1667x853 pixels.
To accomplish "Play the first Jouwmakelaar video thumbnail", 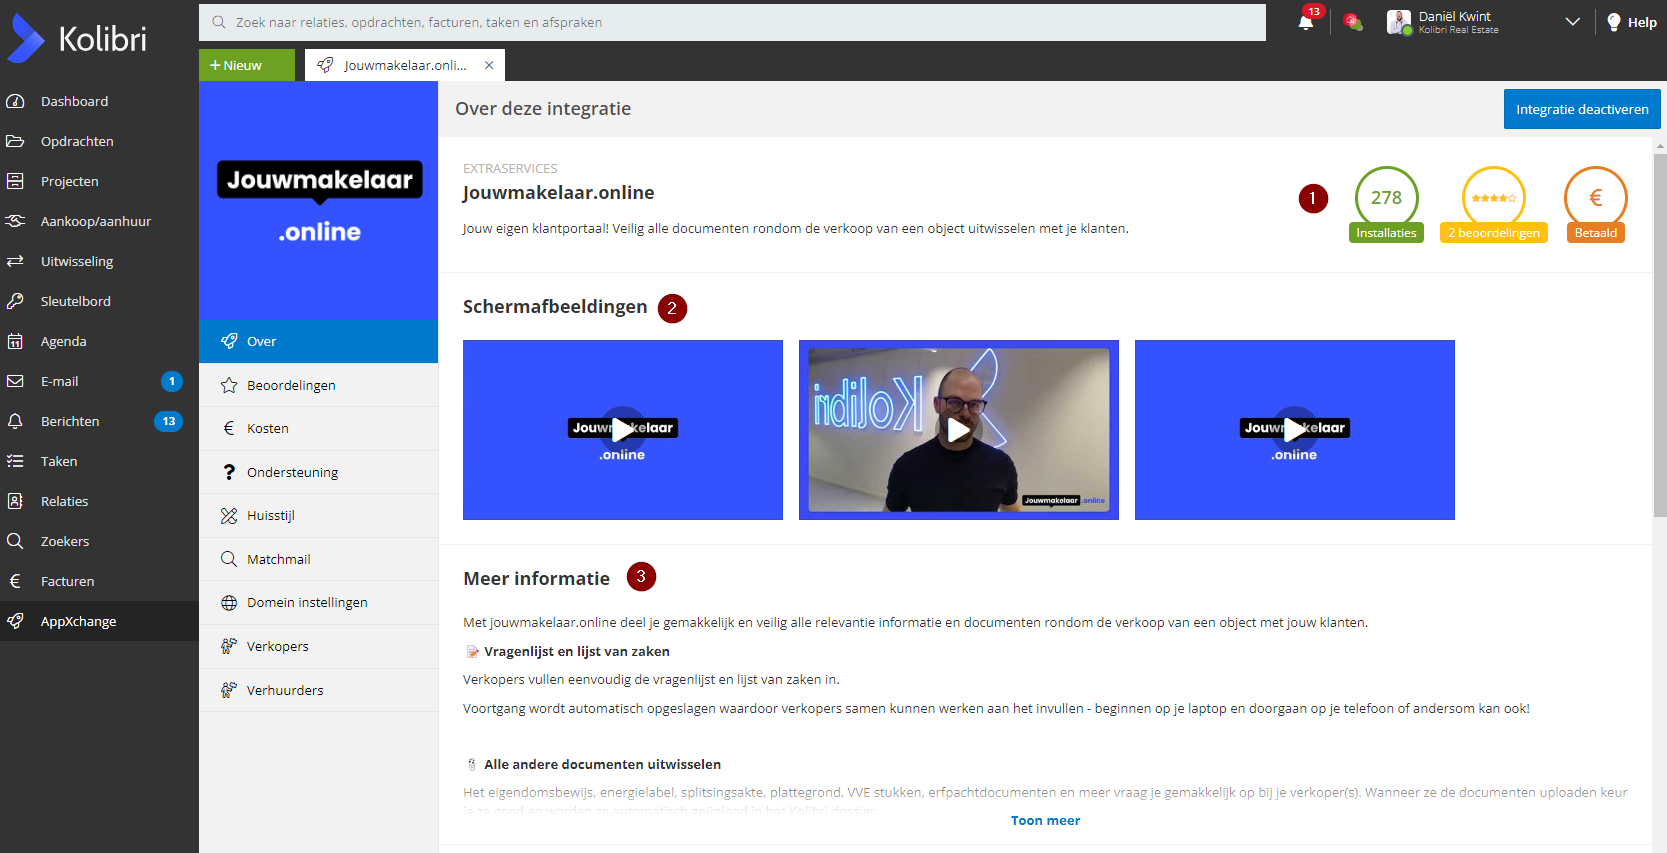I will pos(623,430).
